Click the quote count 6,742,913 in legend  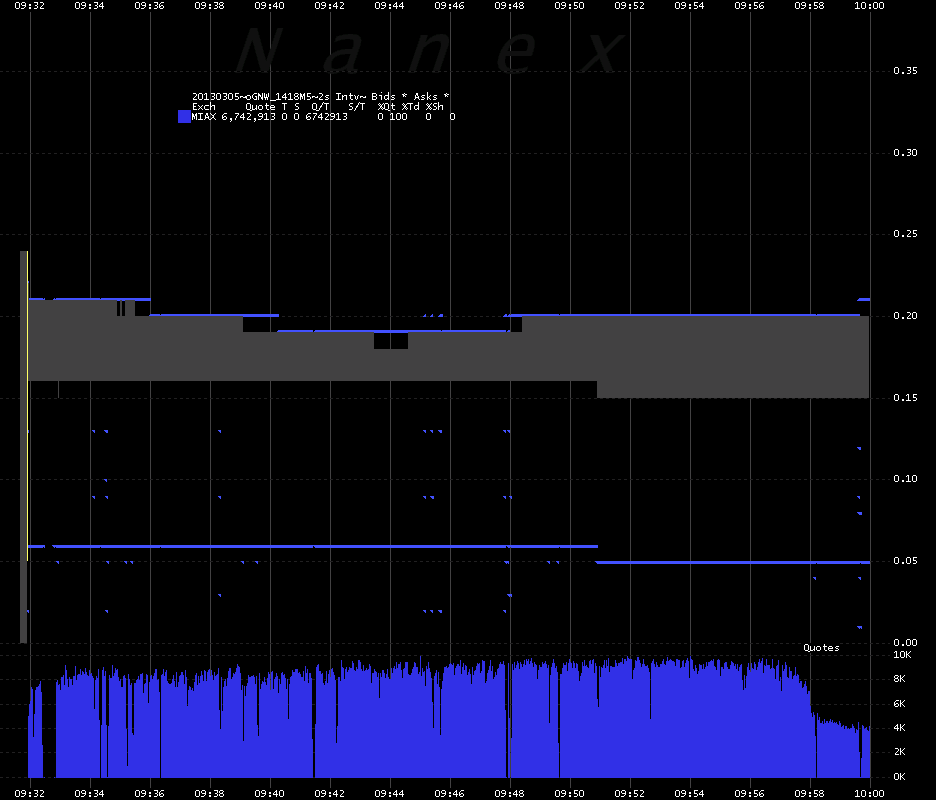(x=248, y=117)
